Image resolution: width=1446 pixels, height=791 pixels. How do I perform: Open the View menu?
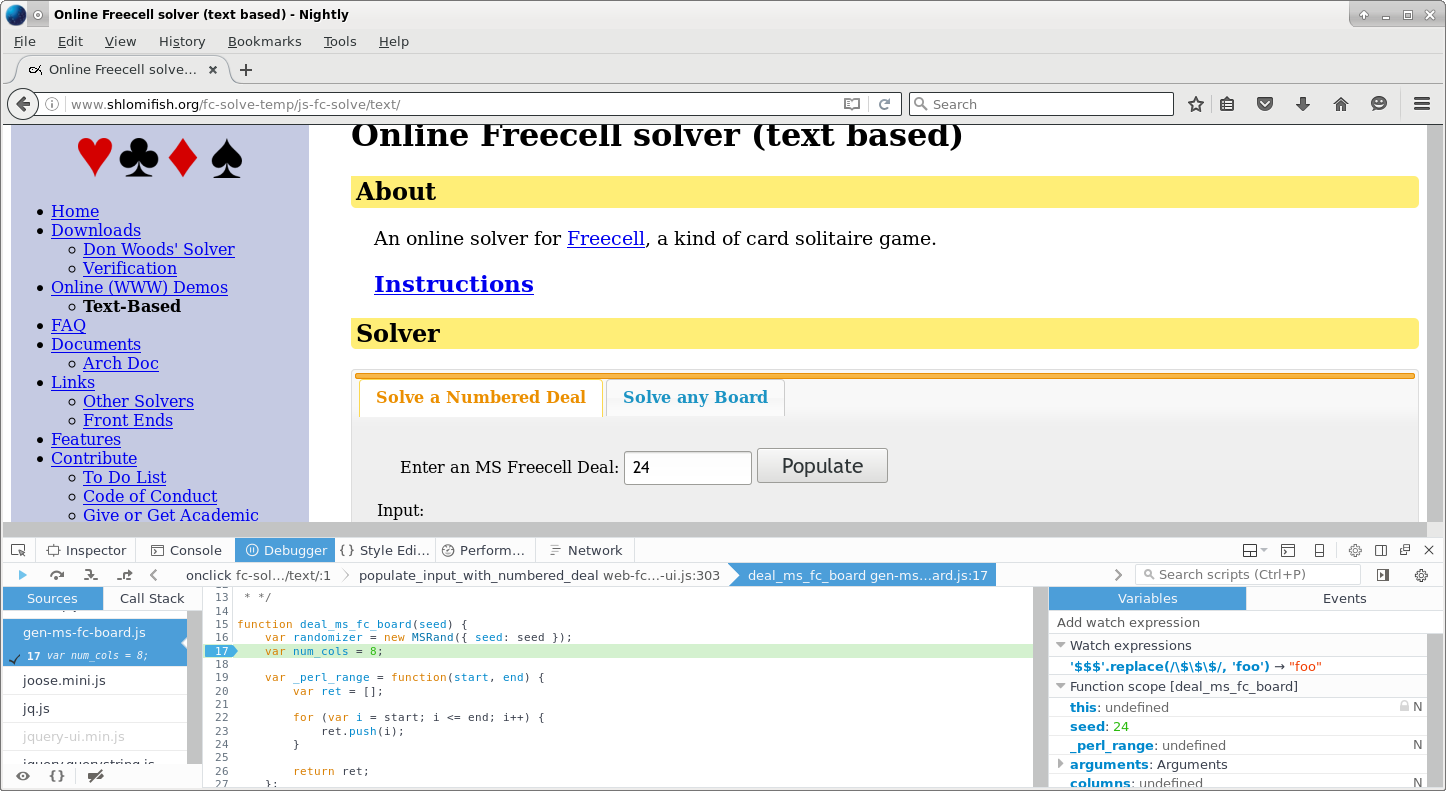[120, 41]
